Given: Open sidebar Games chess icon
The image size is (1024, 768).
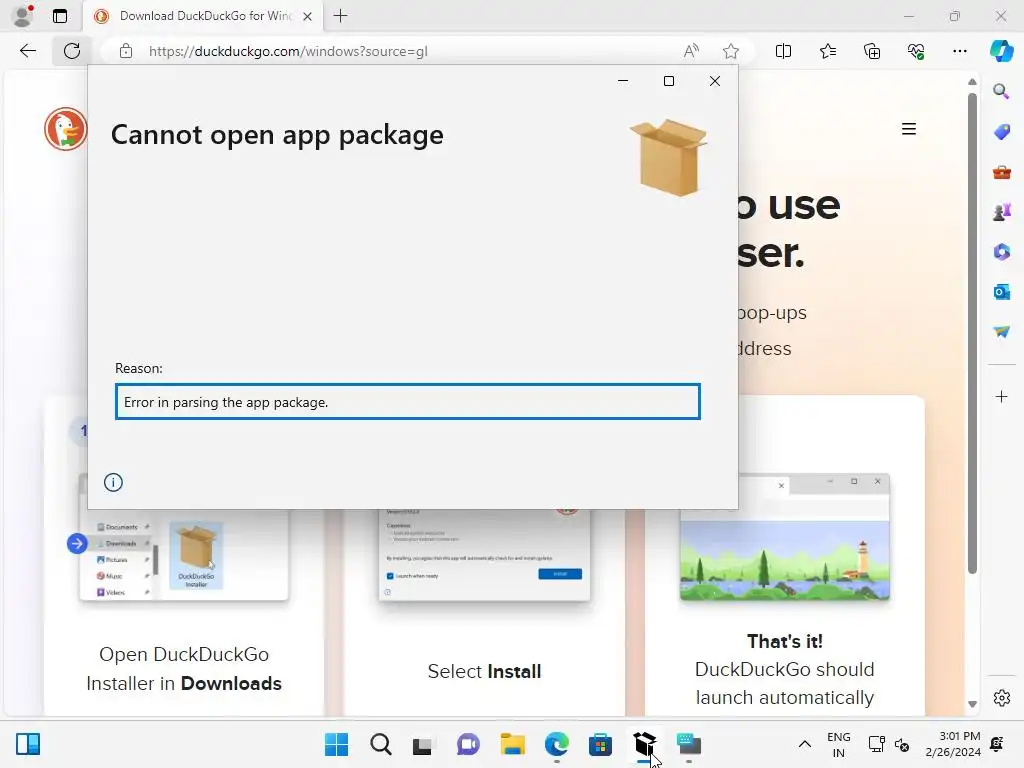Looking at the screenshot, I should click(x=1001, y=212).
